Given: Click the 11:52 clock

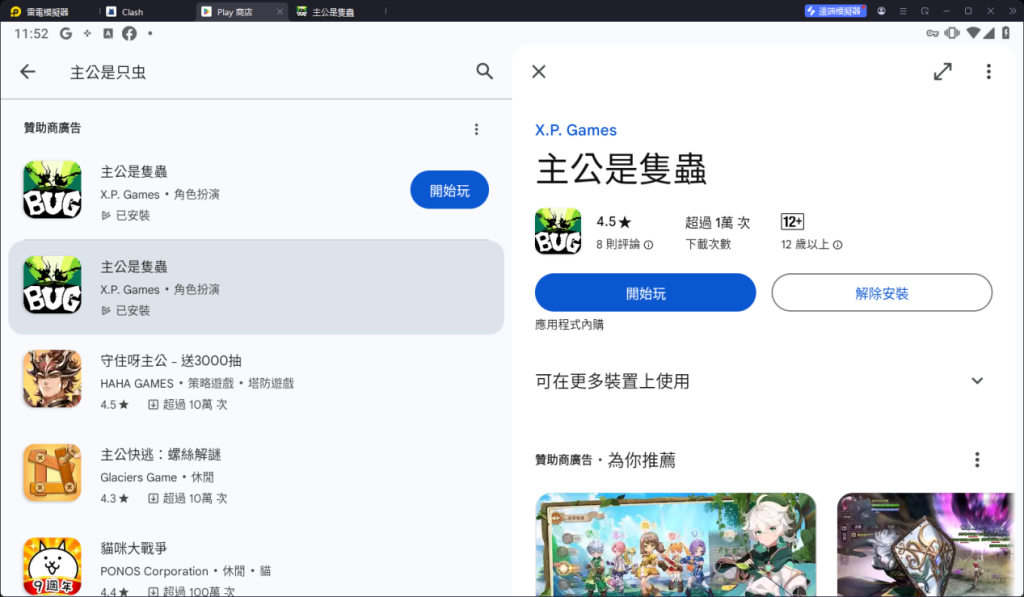Looking at the screenshot, I should point(31,33).
